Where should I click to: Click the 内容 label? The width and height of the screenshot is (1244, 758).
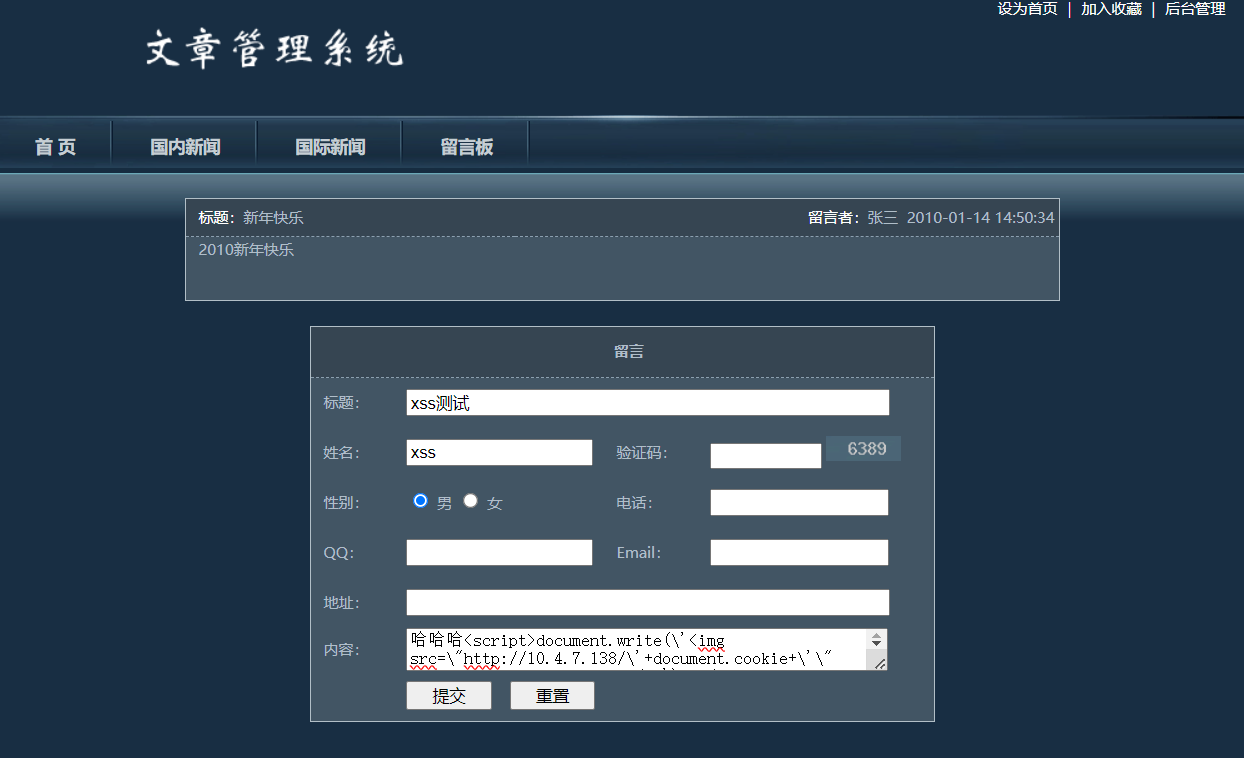point(341,649)
